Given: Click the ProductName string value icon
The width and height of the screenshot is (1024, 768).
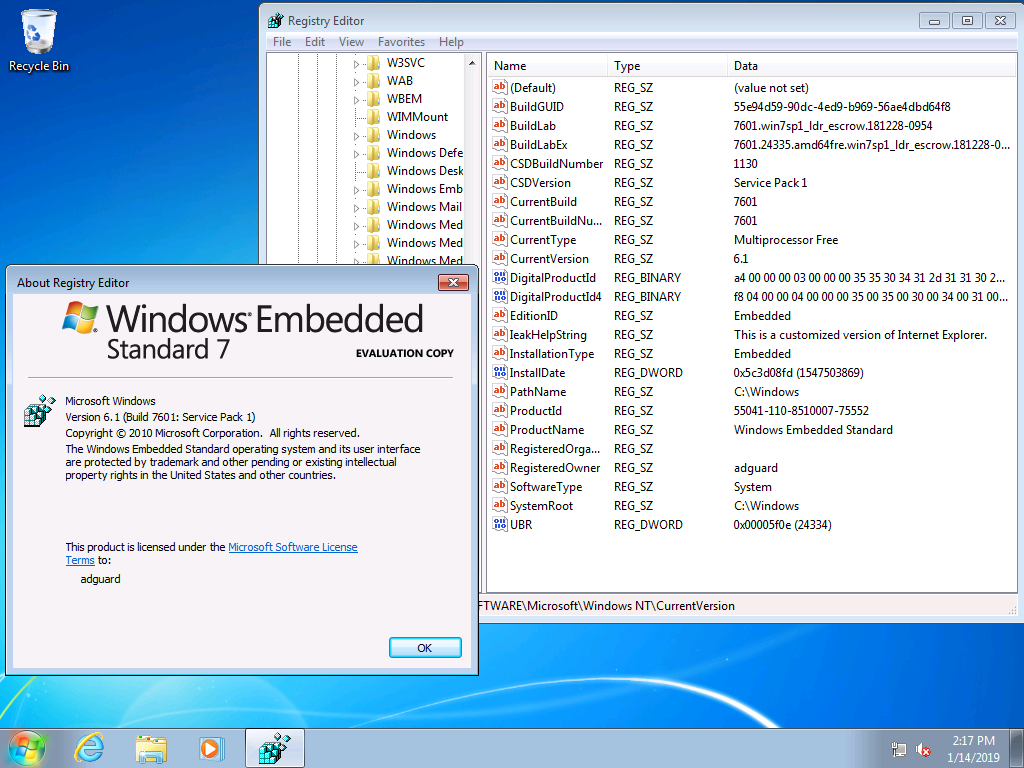Looking at the screenshot, I should (x=500, y=430).
